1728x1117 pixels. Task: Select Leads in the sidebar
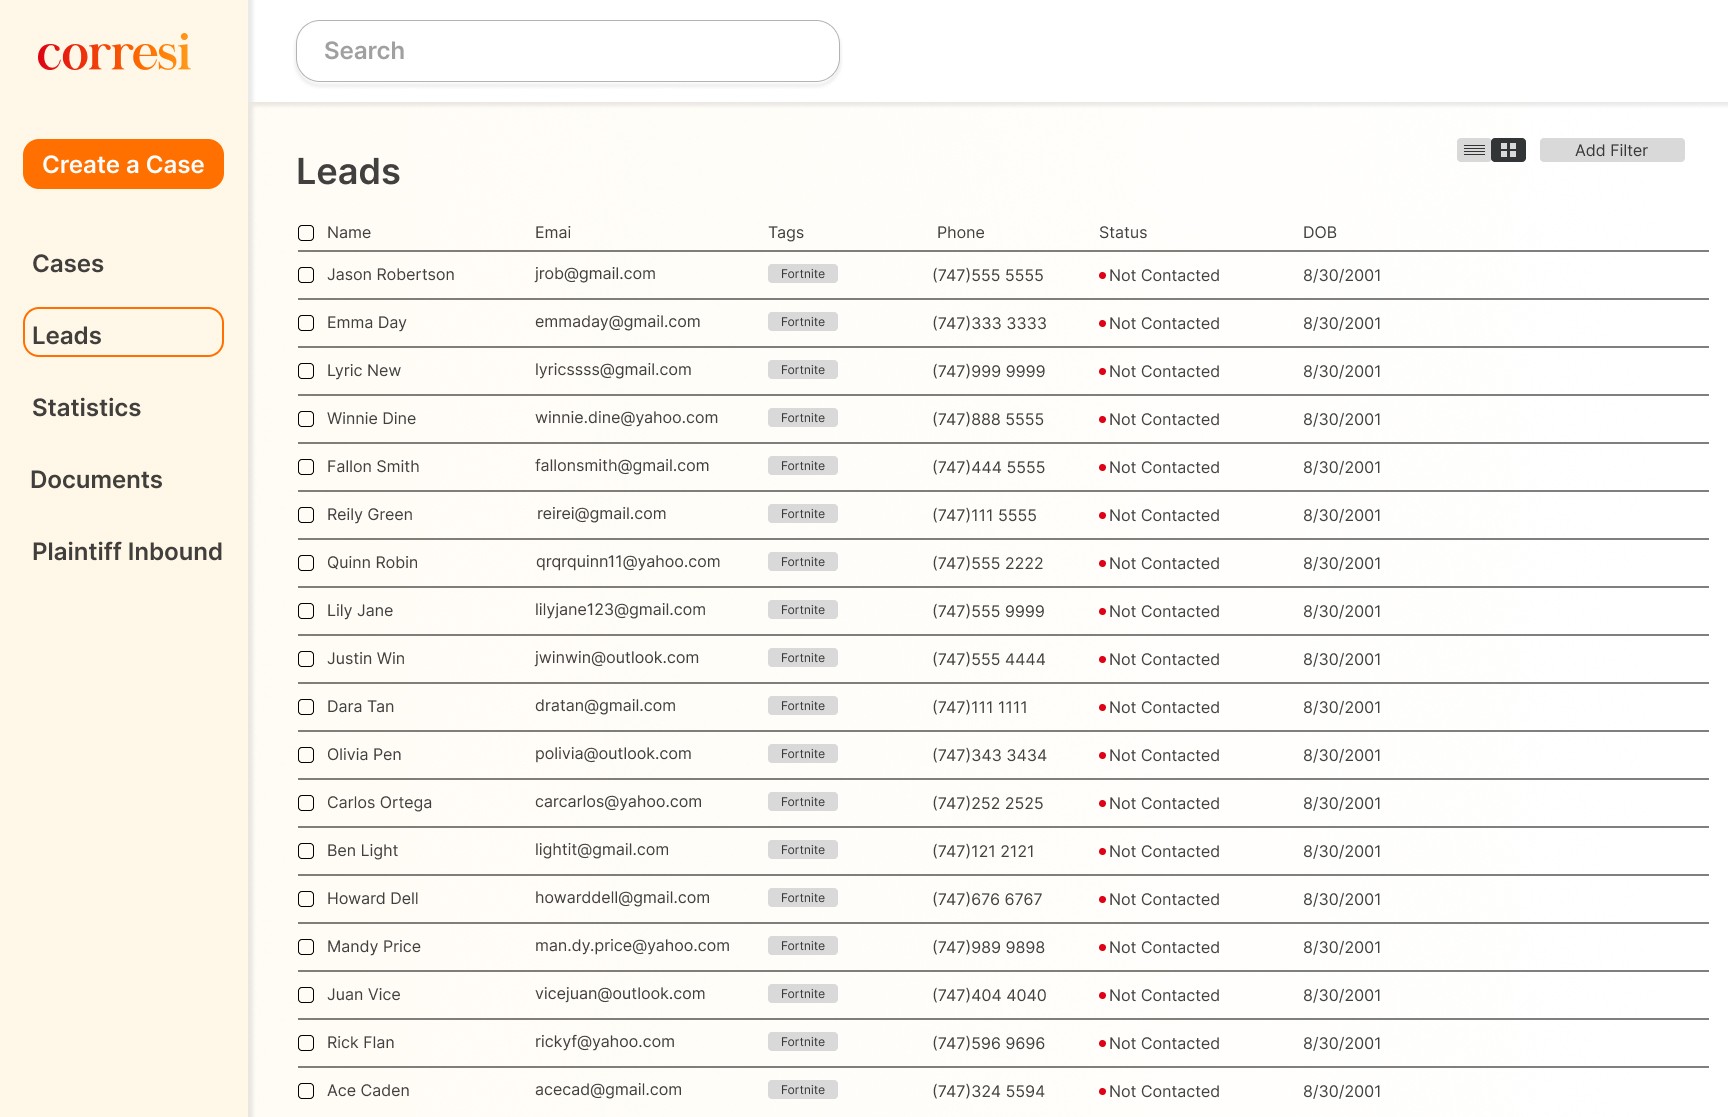click(123, 332)
